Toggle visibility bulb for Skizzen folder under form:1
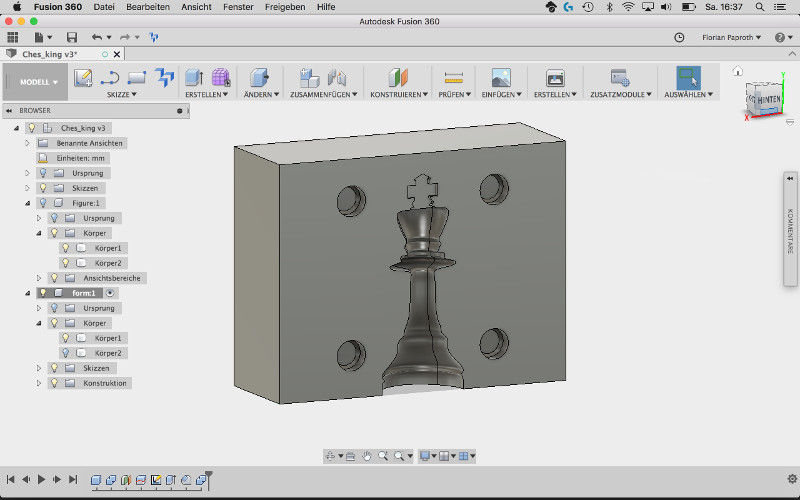The height and width of the screenshot is (500, 800). coord(54,368)
